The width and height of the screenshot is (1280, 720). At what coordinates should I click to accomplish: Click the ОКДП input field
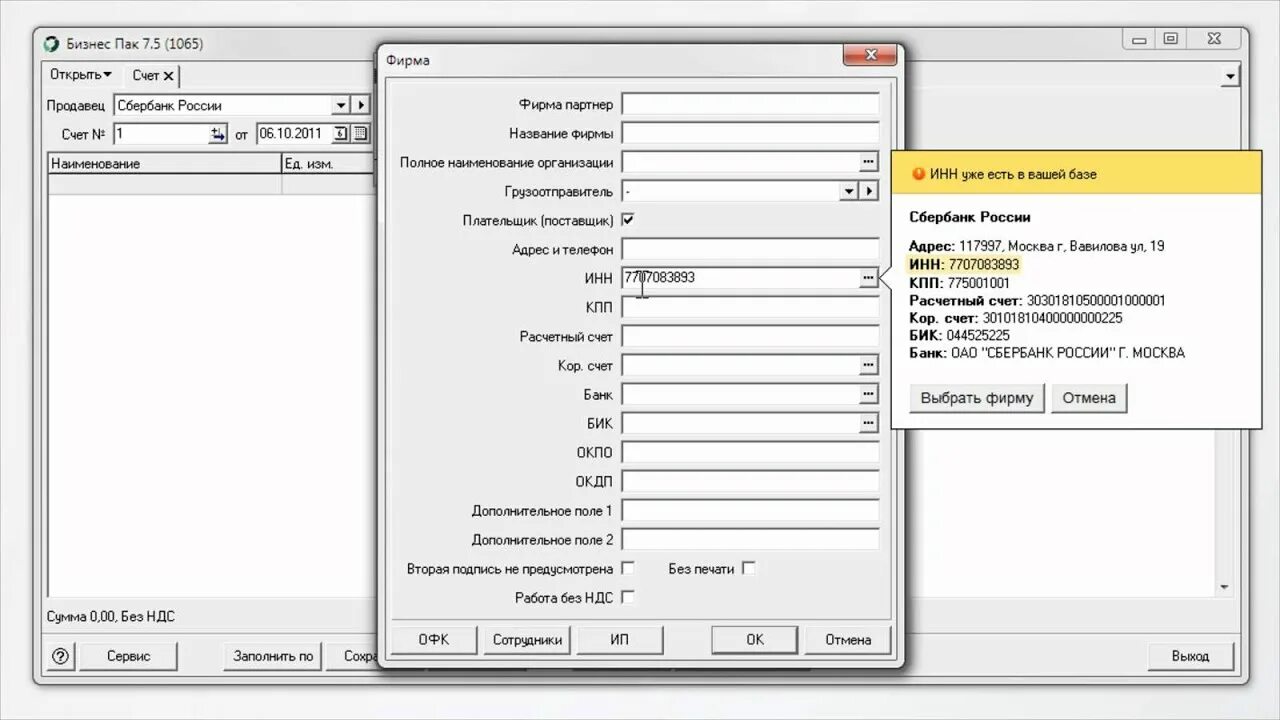coord(750,481)
